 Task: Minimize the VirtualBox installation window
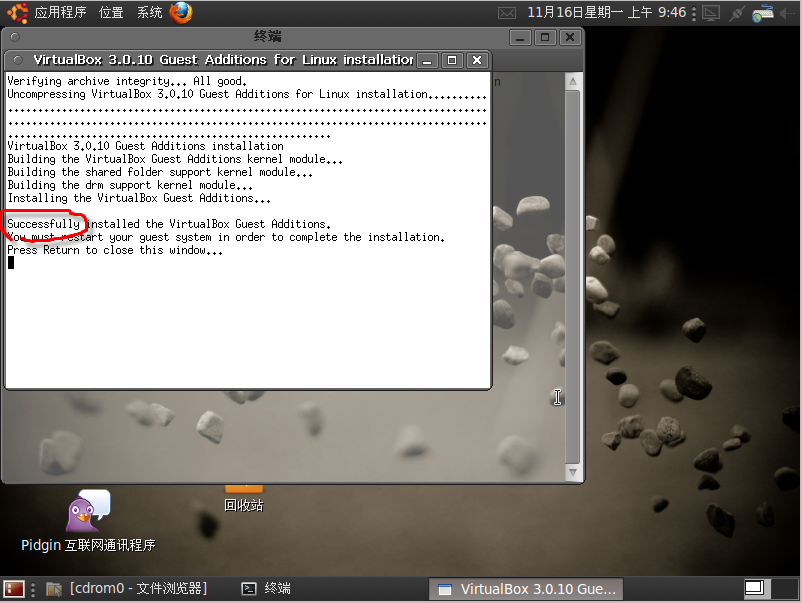(x=427, y=60)
